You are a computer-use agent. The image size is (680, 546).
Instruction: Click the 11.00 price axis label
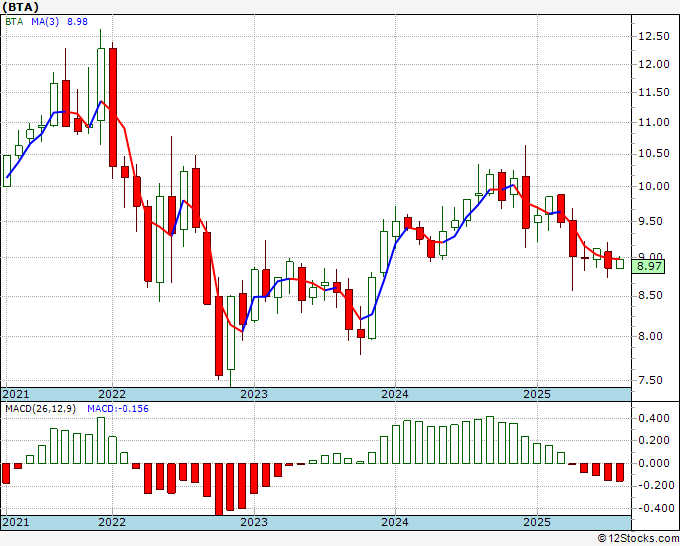(x=654, y=122)
